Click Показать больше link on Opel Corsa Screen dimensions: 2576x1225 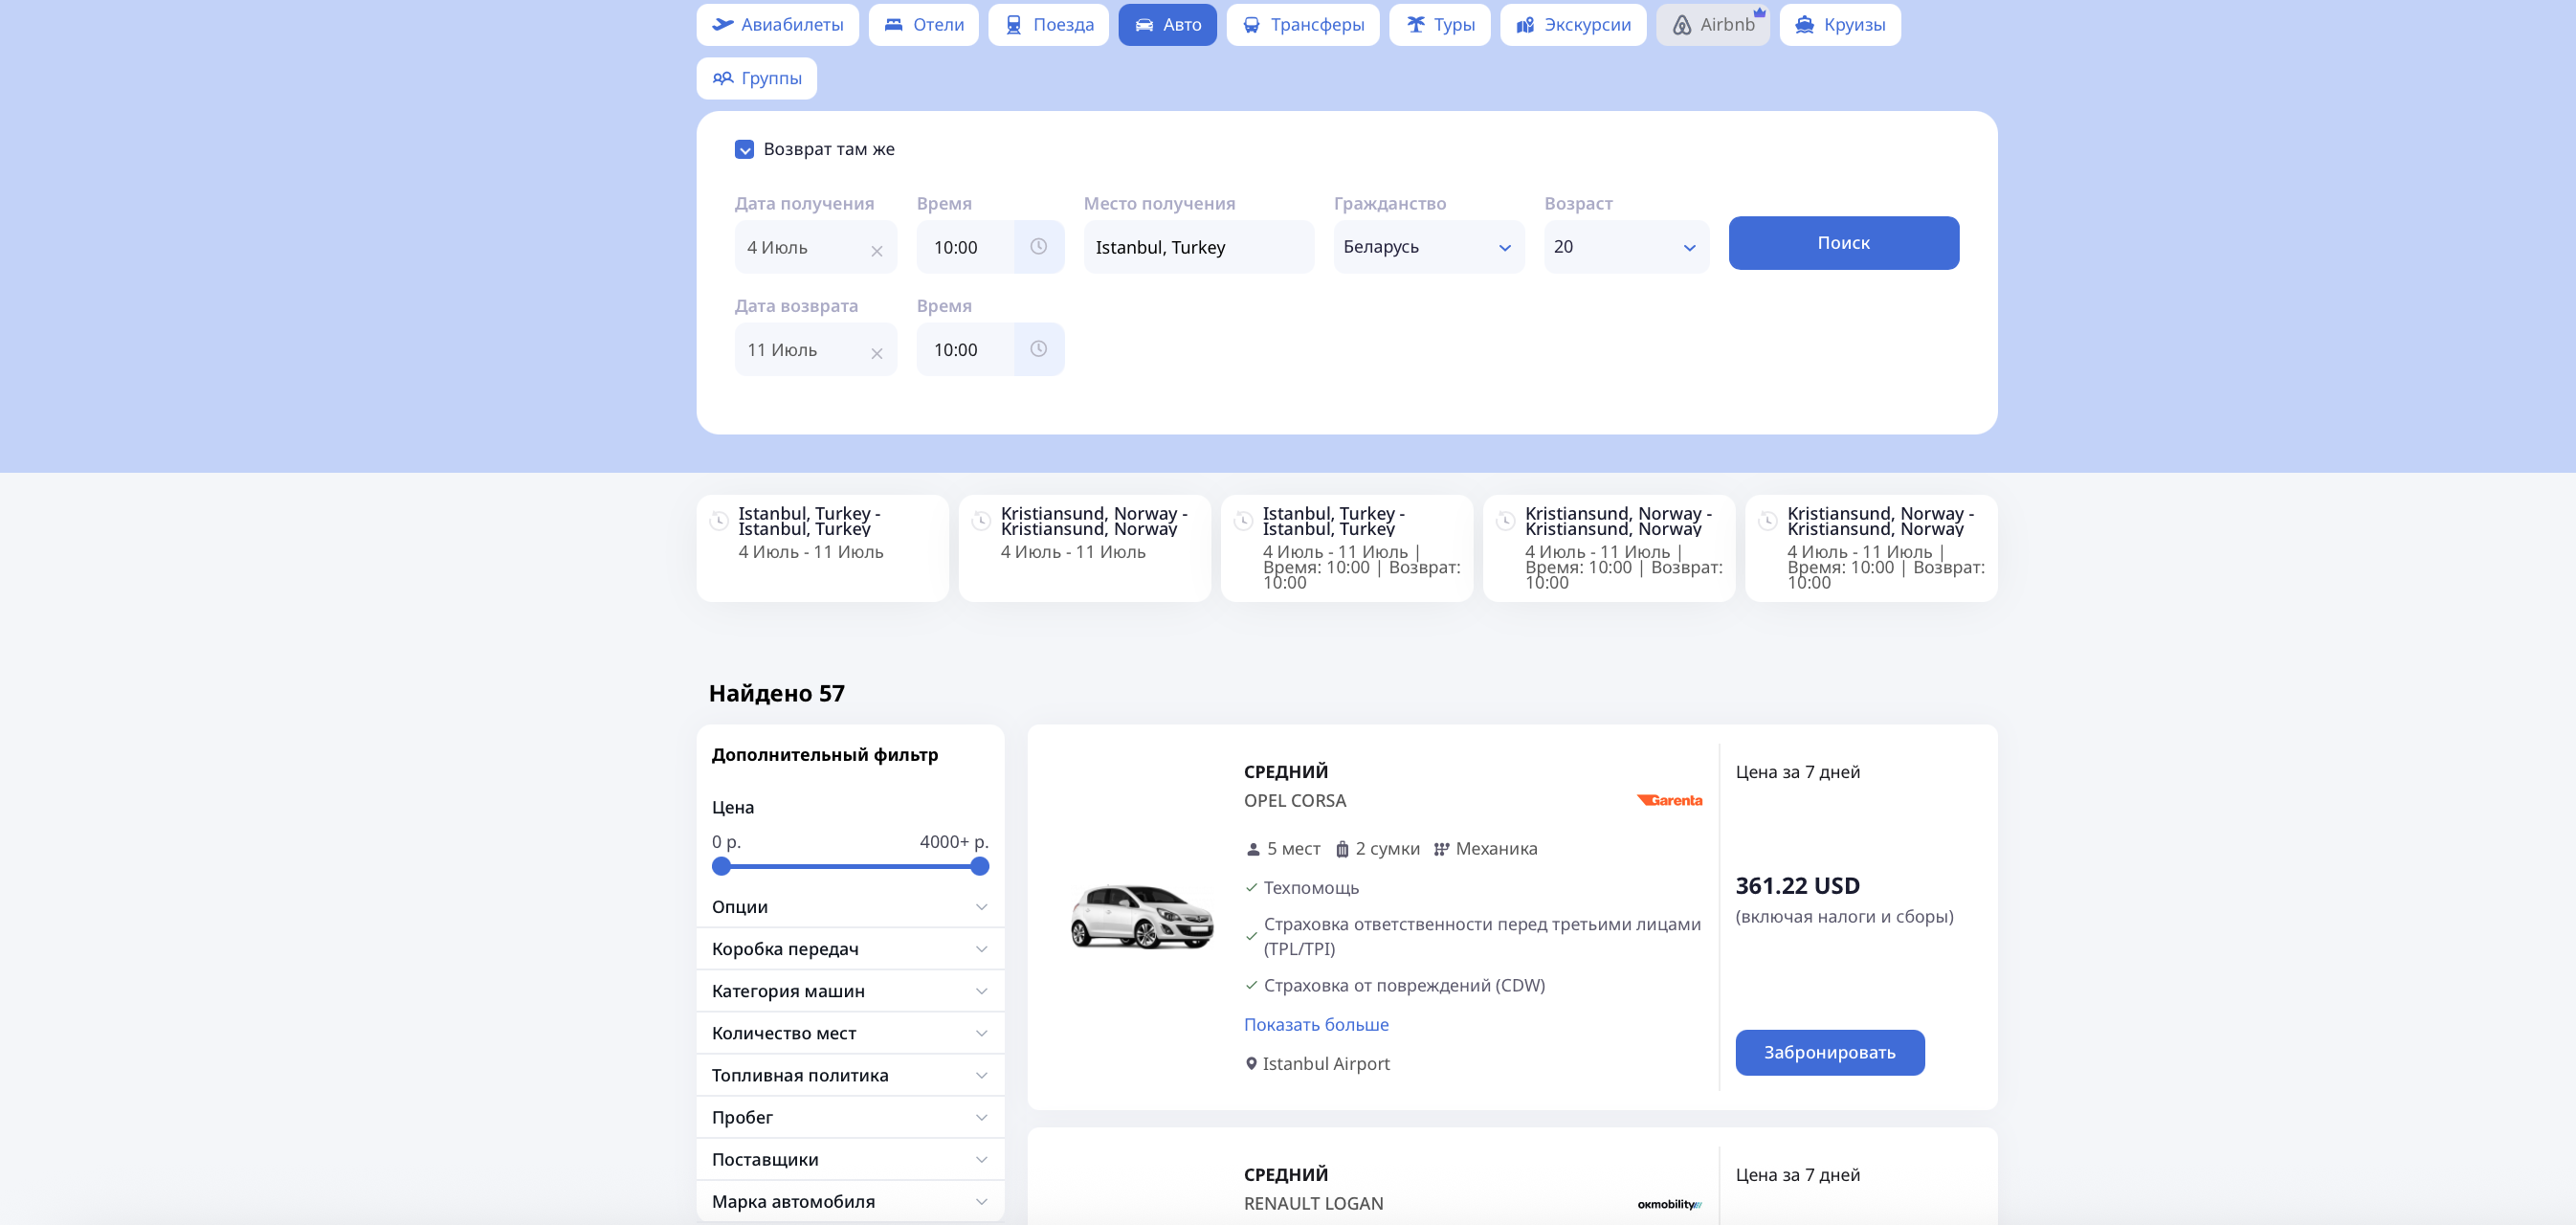point(1315,1024)
